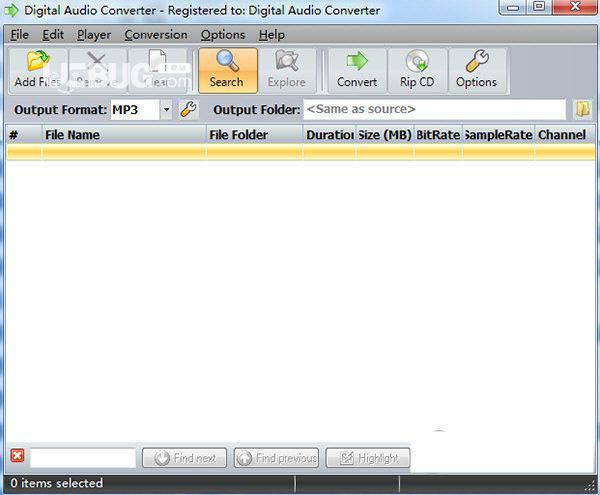Select the MP3 output format field
Image resolution: width=600 pixels, height=495 pixels.
tap(135, 110)
